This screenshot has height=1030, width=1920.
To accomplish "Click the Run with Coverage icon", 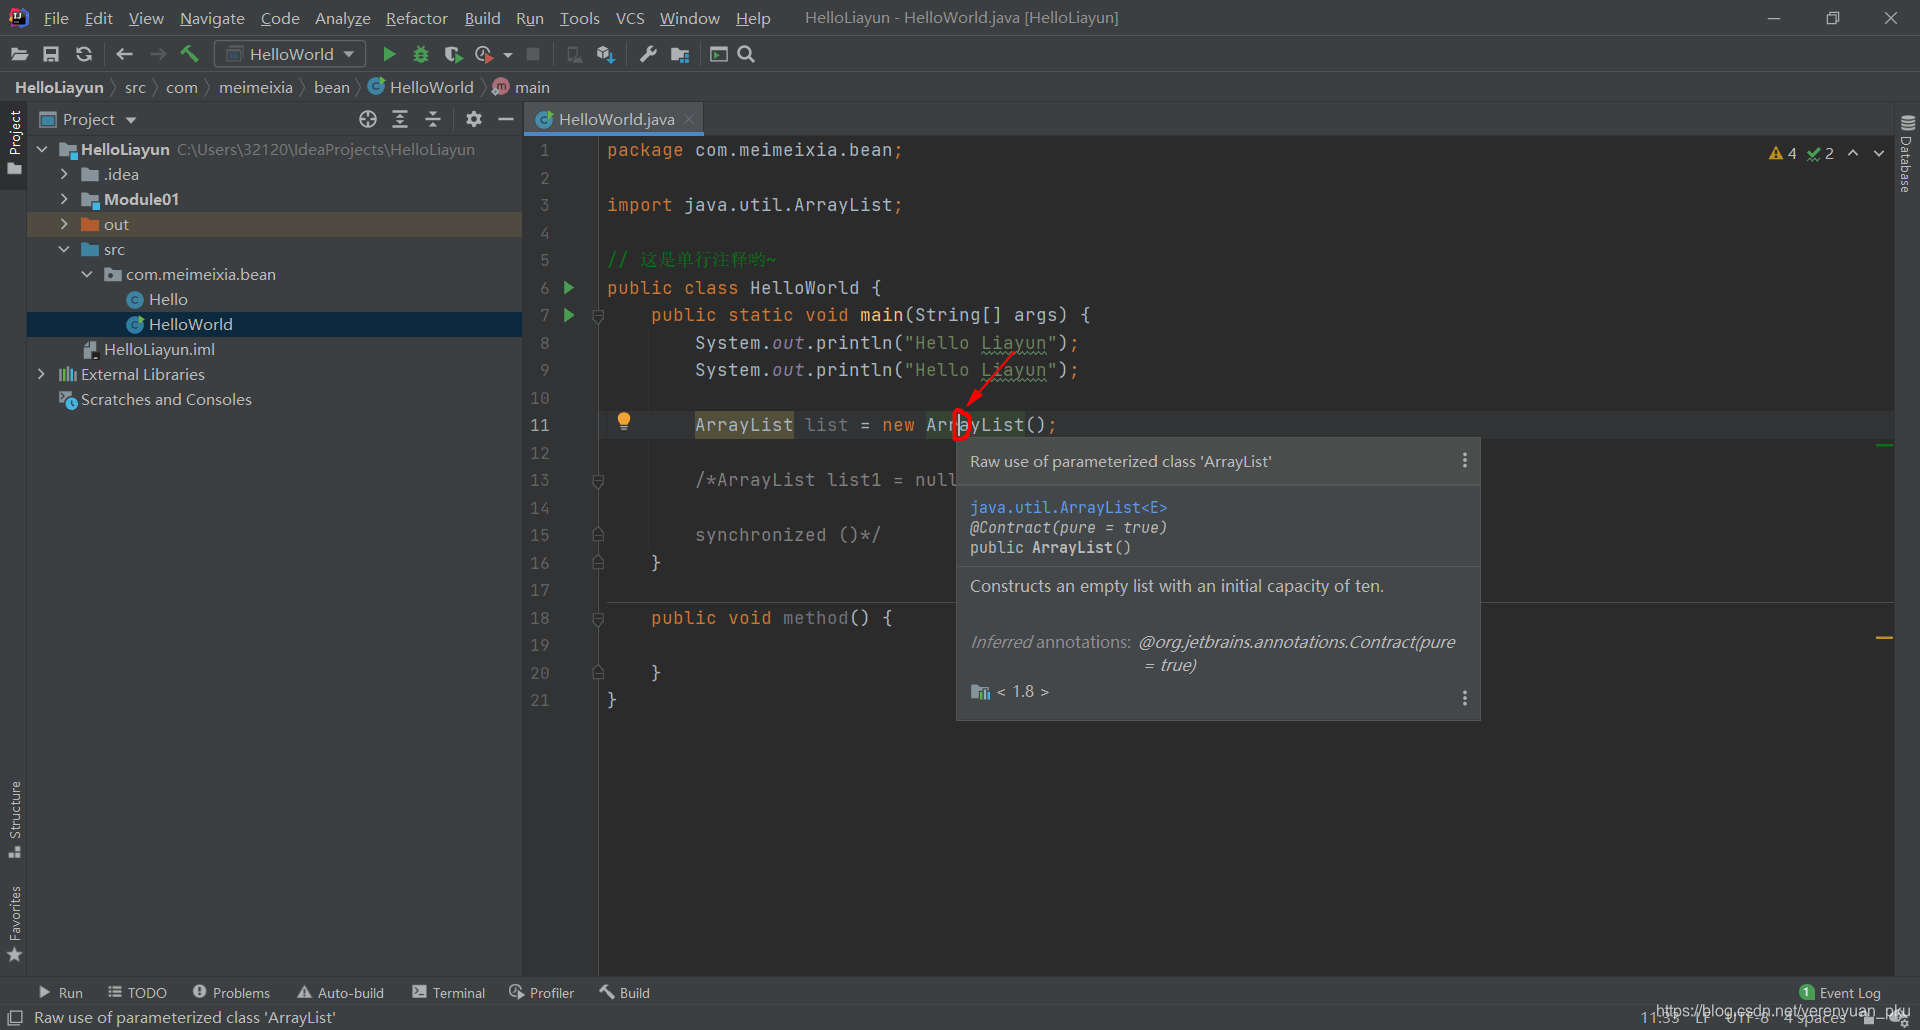I will [453, 54].
